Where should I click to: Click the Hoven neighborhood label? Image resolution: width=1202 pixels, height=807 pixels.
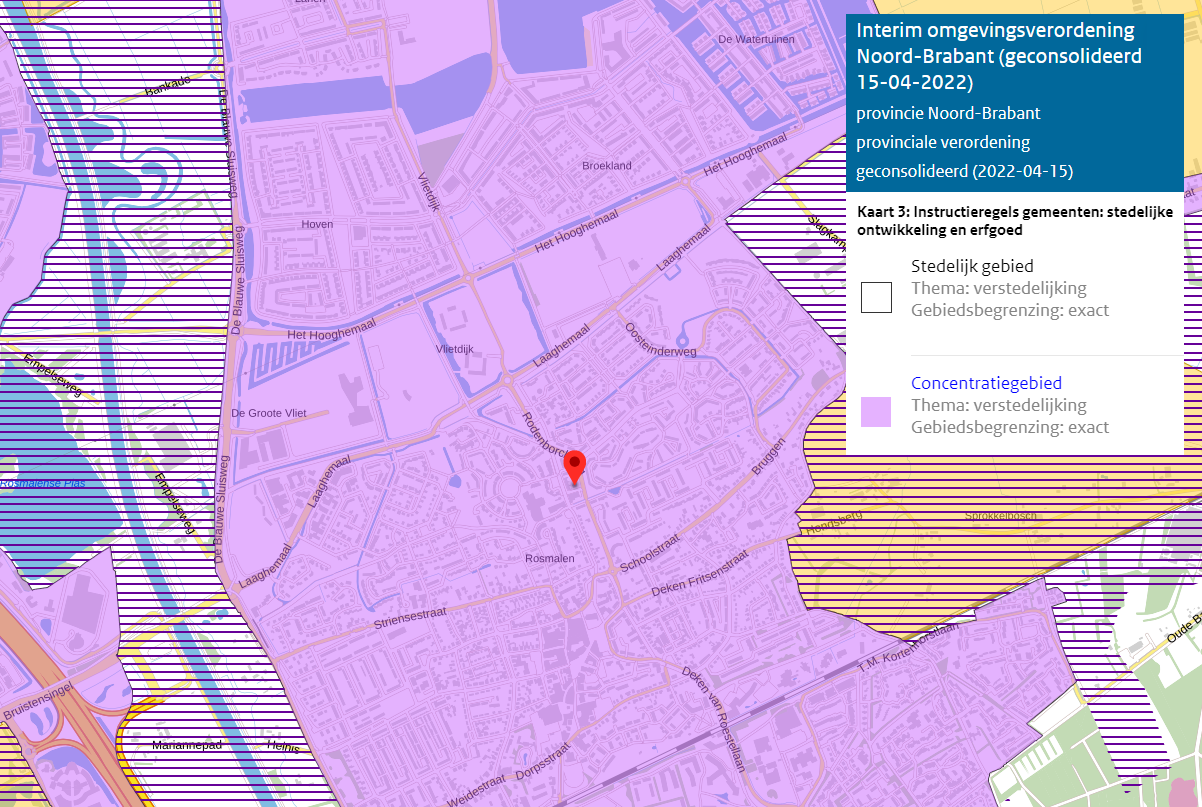(317, 224)
